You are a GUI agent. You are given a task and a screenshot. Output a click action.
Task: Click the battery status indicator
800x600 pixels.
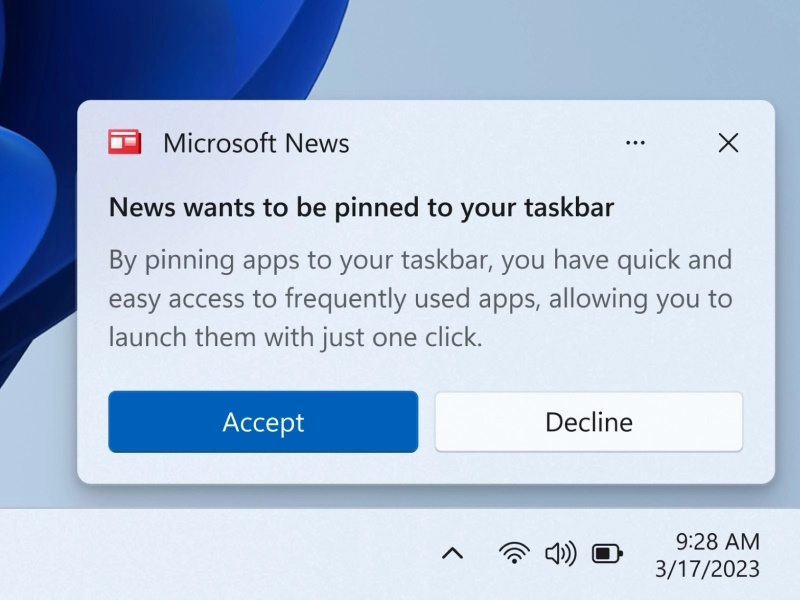pos(608,552)
